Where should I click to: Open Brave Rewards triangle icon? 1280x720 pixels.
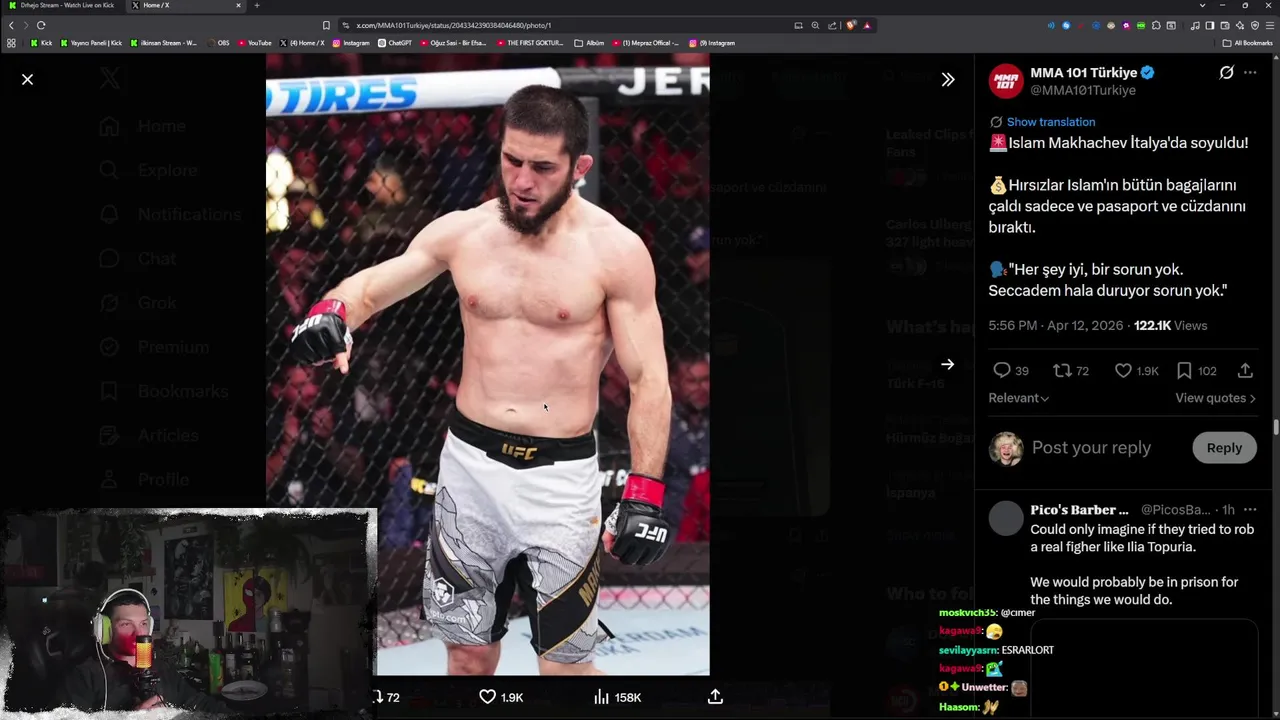[867, 25]
